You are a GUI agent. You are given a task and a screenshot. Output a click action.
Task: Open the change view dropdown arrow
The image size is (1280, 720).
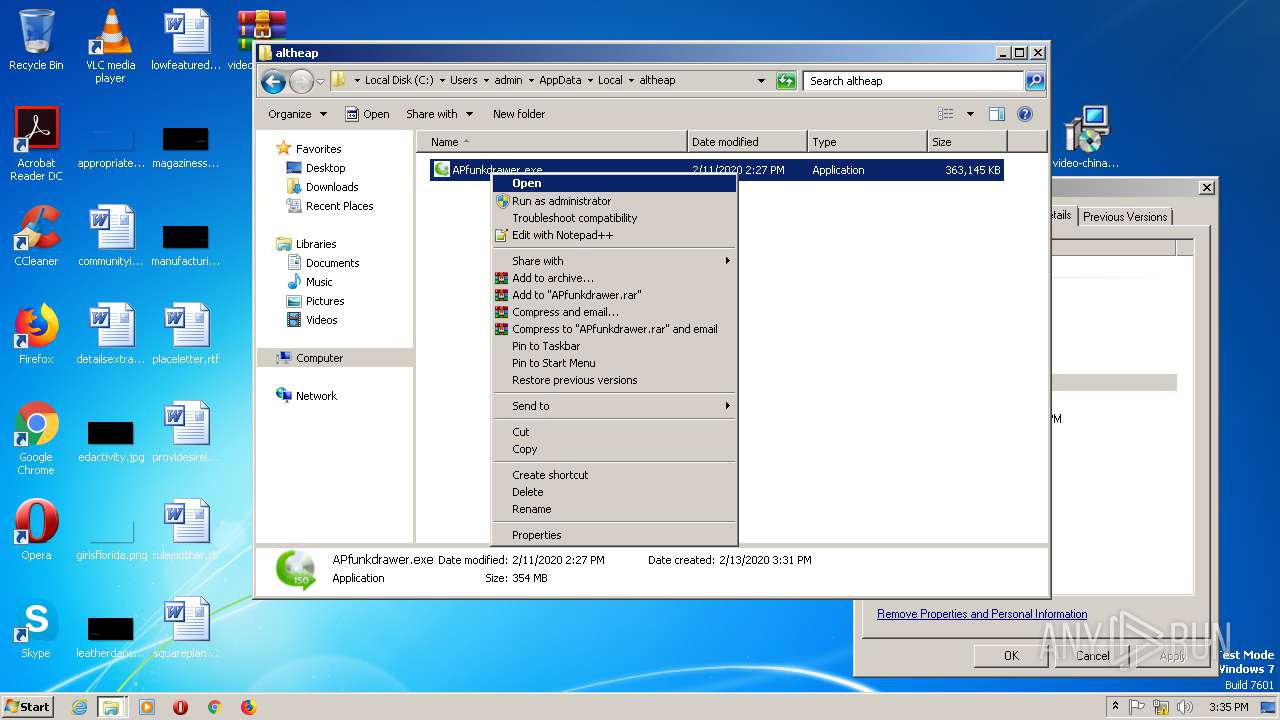(970, 114)
